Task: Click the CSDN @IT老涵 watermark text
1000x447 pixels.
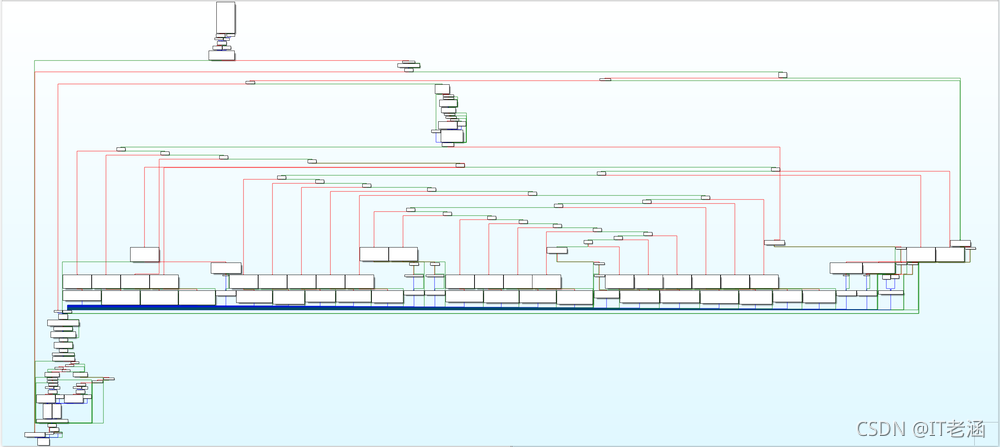Action: [x=908, y=428]
